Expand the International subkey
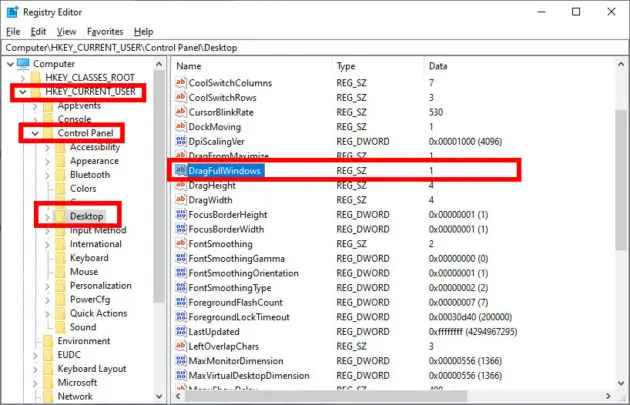The image size is (630, 405). click(x=47, y=245)
